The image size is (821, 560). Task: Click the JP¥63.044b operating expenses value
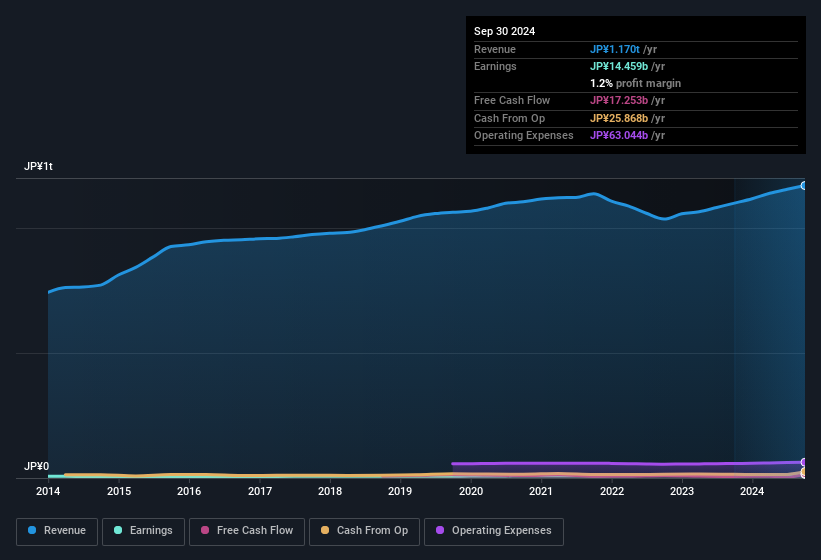619,136
